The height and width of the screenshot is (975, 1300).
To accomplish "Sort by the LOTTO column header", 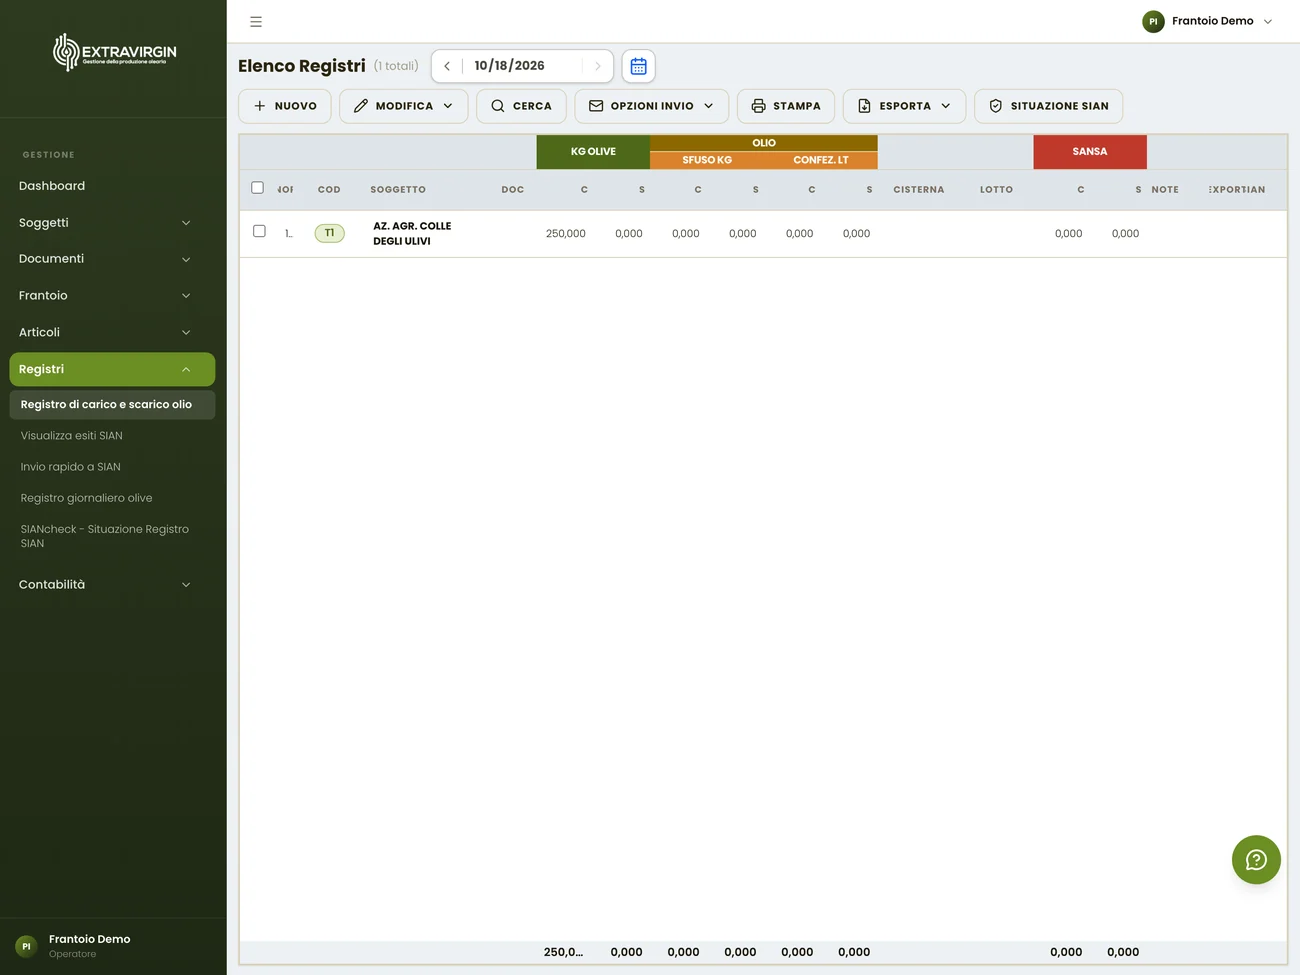I will [996, 190].
